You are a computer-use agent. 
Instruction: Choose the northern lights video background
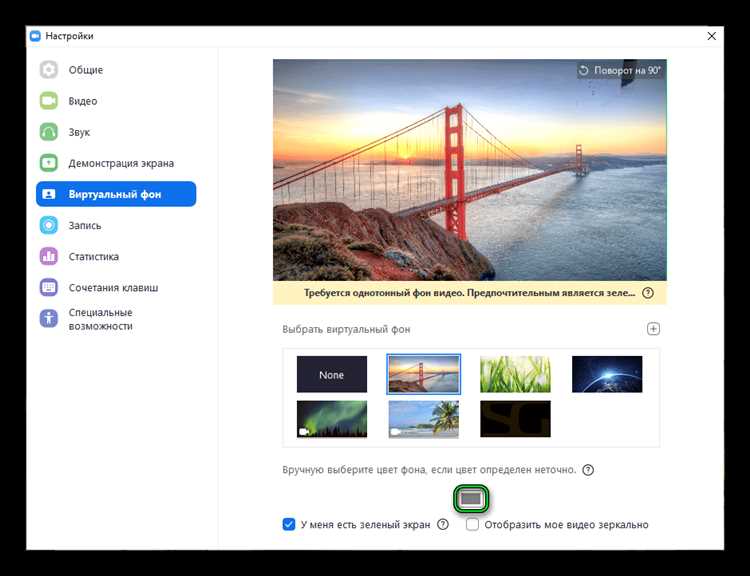click(x=331, y=419)
